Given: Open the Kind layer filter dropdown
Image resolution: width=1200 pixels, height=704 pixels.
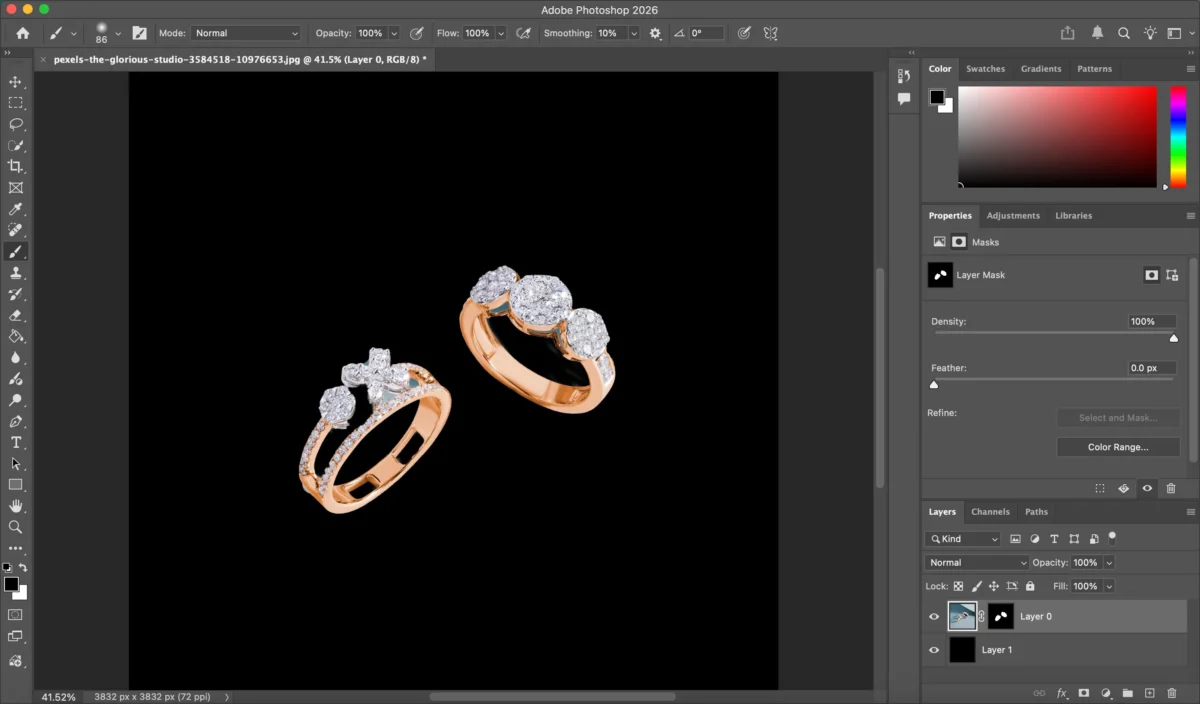Looking at the screenshot, I should tap(964, 539).
